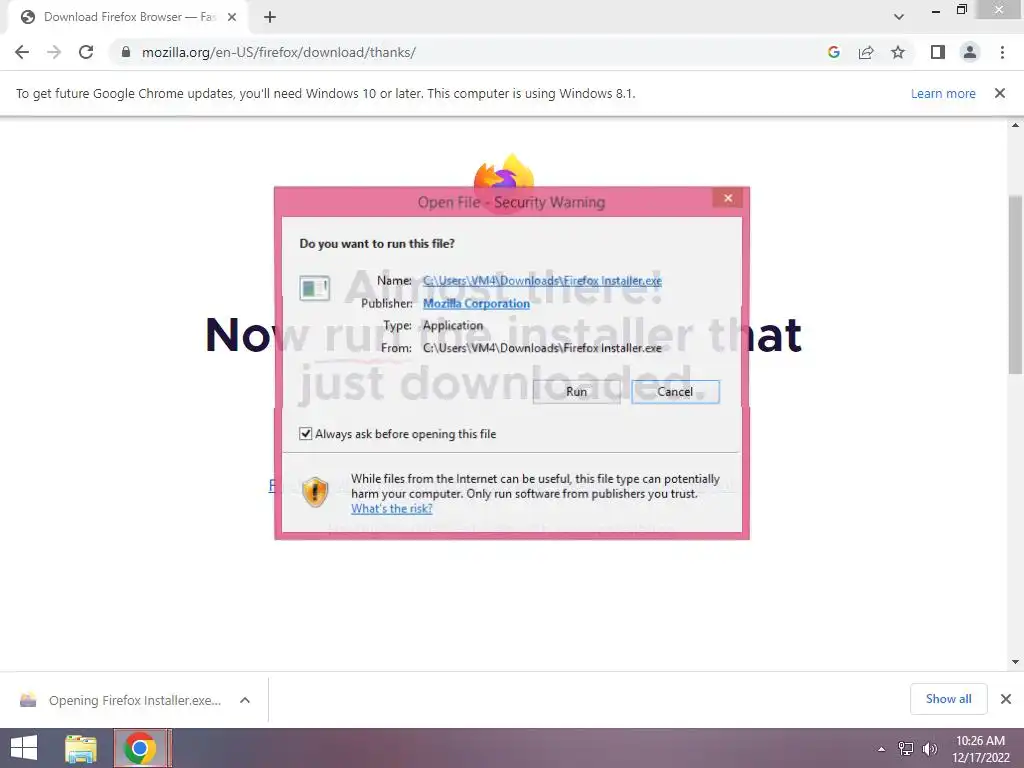Screen dimensions: 1024x768
Task: Open a new tab with the plus button
Action: (270, 17)
